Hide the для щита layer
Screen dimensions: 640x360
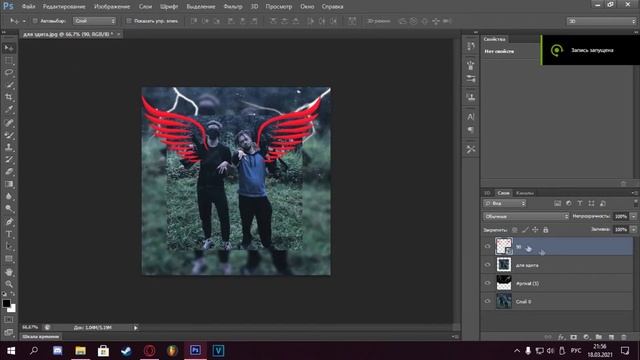click(487, 265)
